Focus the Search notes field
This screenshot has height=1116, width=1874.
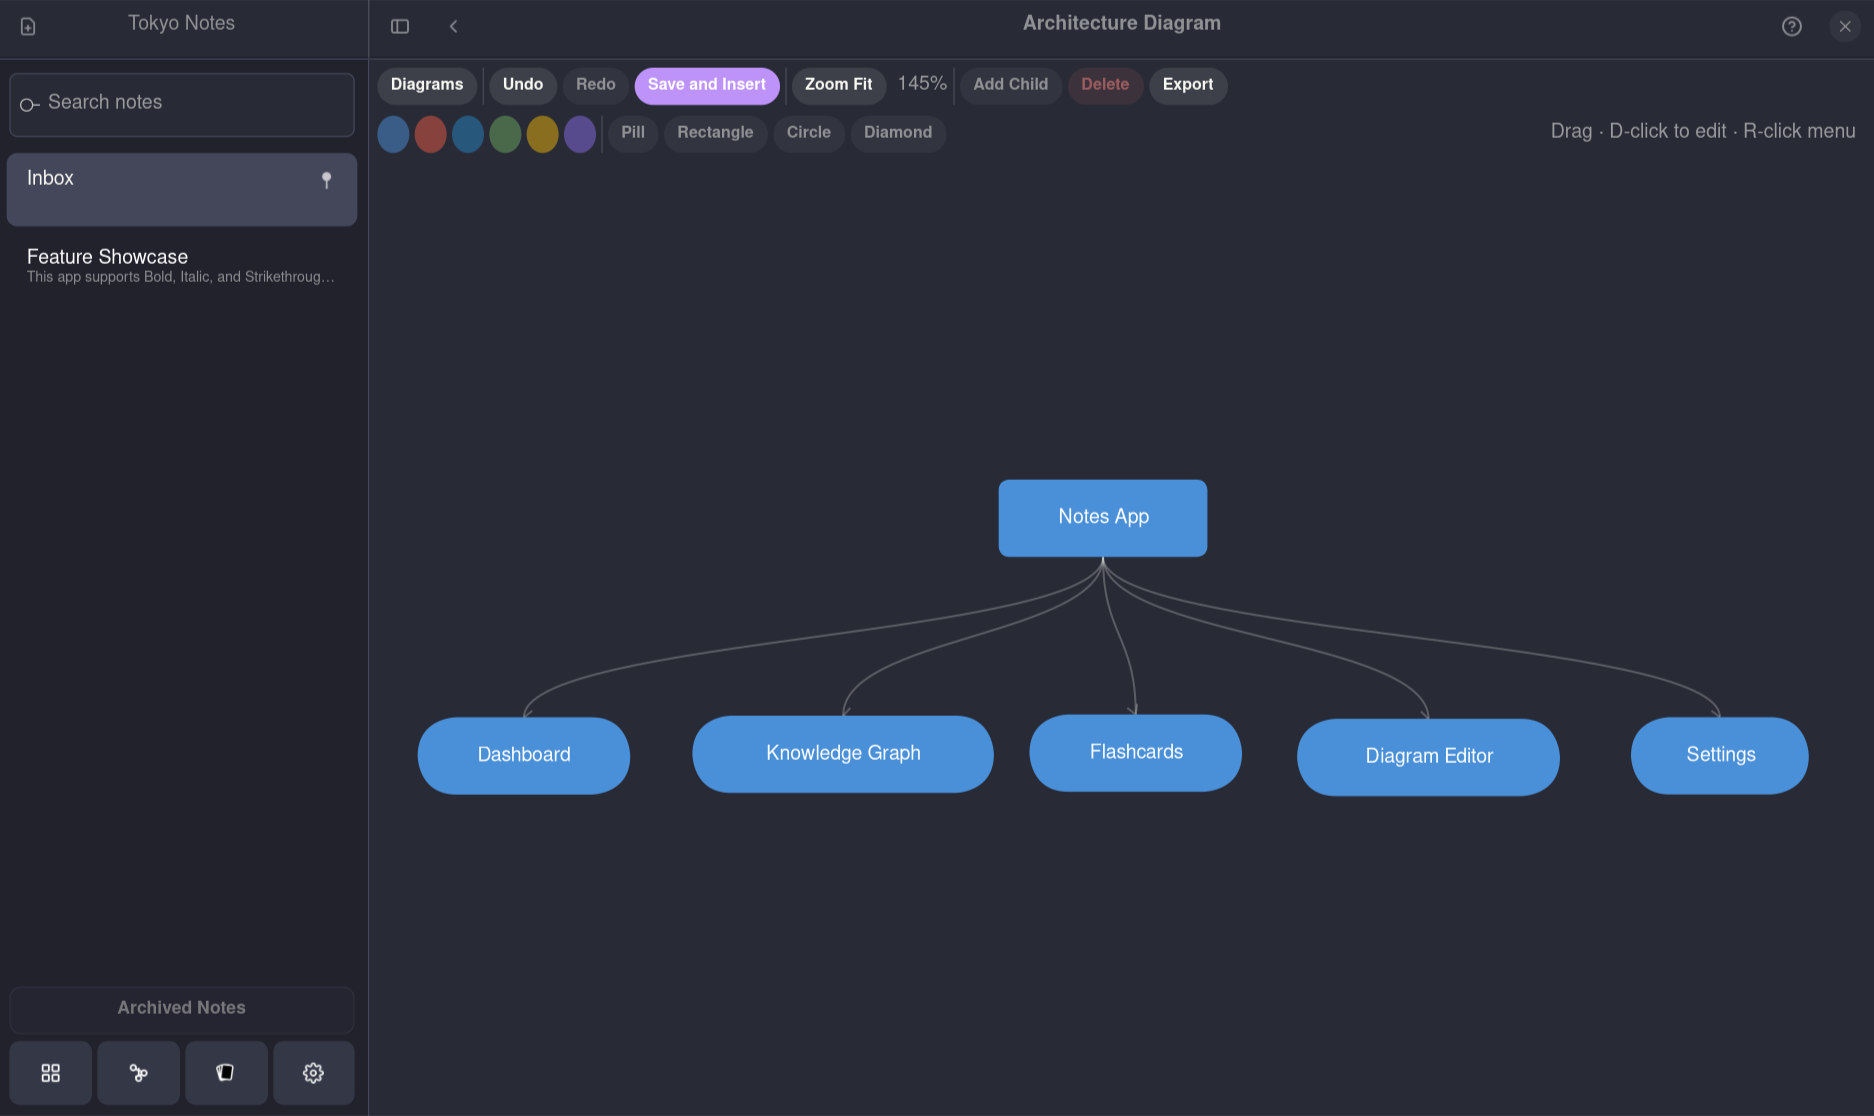point(182,104)
